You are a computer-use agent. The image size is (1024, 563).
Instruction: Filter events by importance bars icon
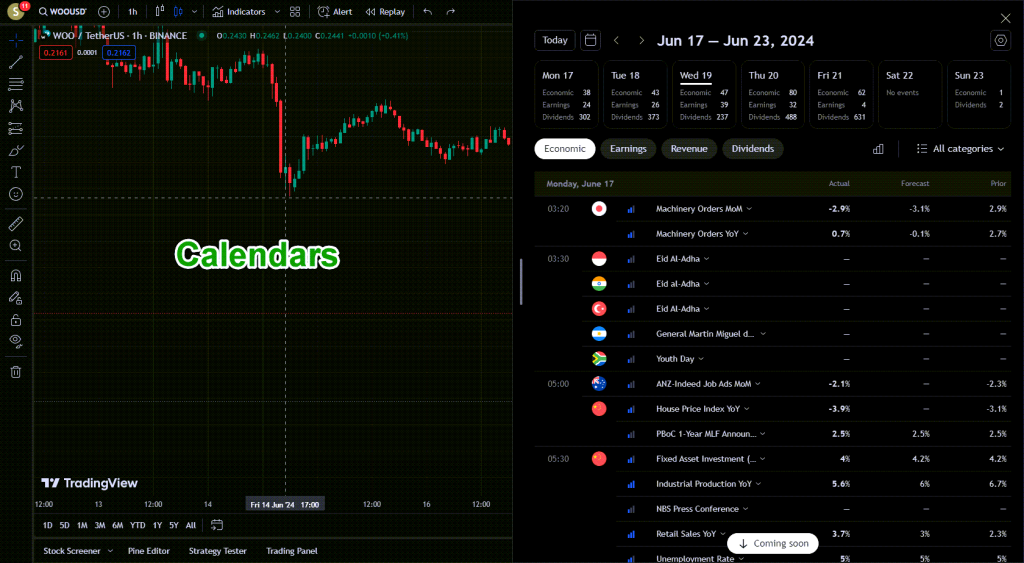[x=878, y=149]
